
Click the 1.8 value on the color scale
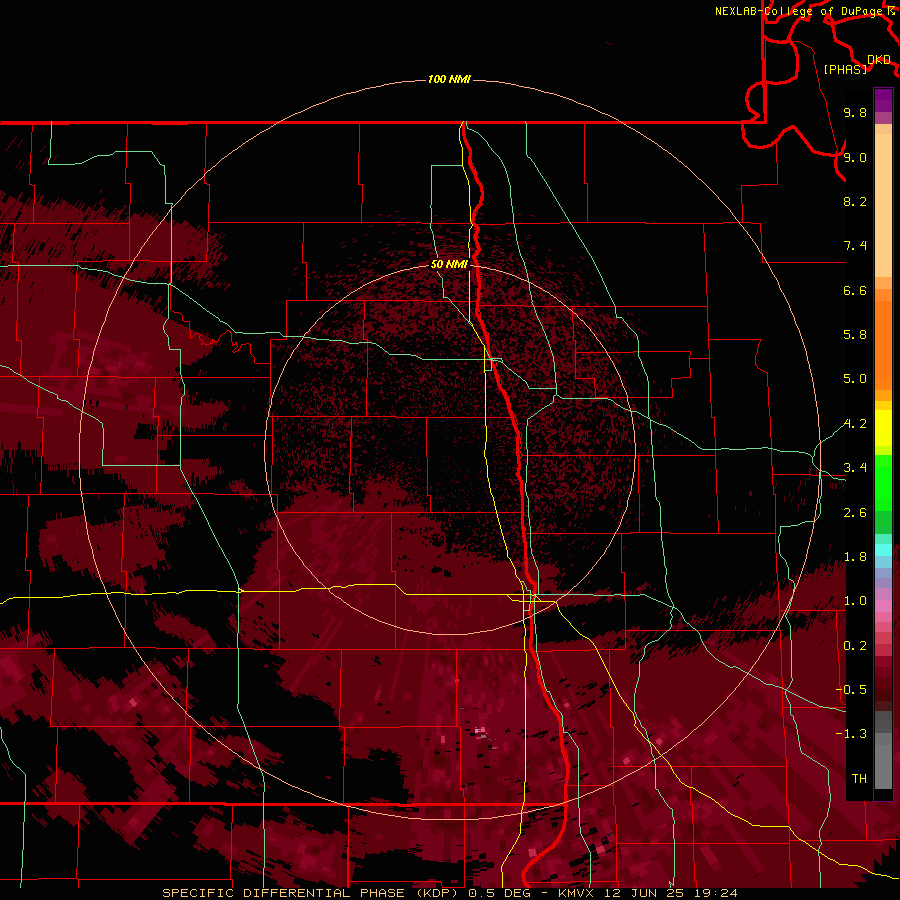click(x=855, y=557)
